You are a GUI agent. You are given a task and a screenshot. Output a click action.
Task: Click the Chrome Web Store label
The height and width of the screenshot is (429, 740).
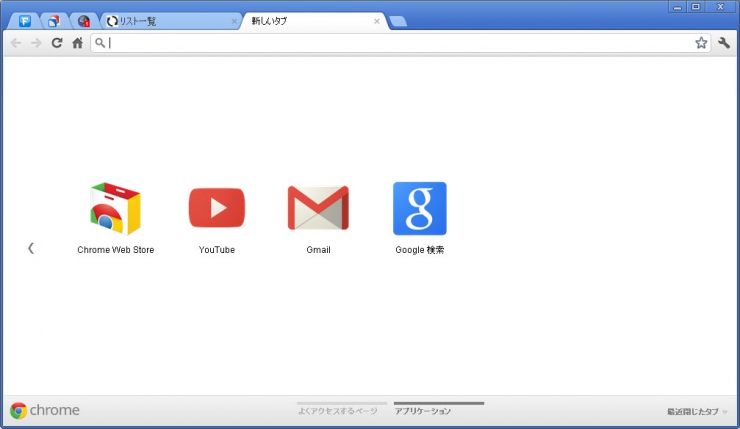coord(116,250)
